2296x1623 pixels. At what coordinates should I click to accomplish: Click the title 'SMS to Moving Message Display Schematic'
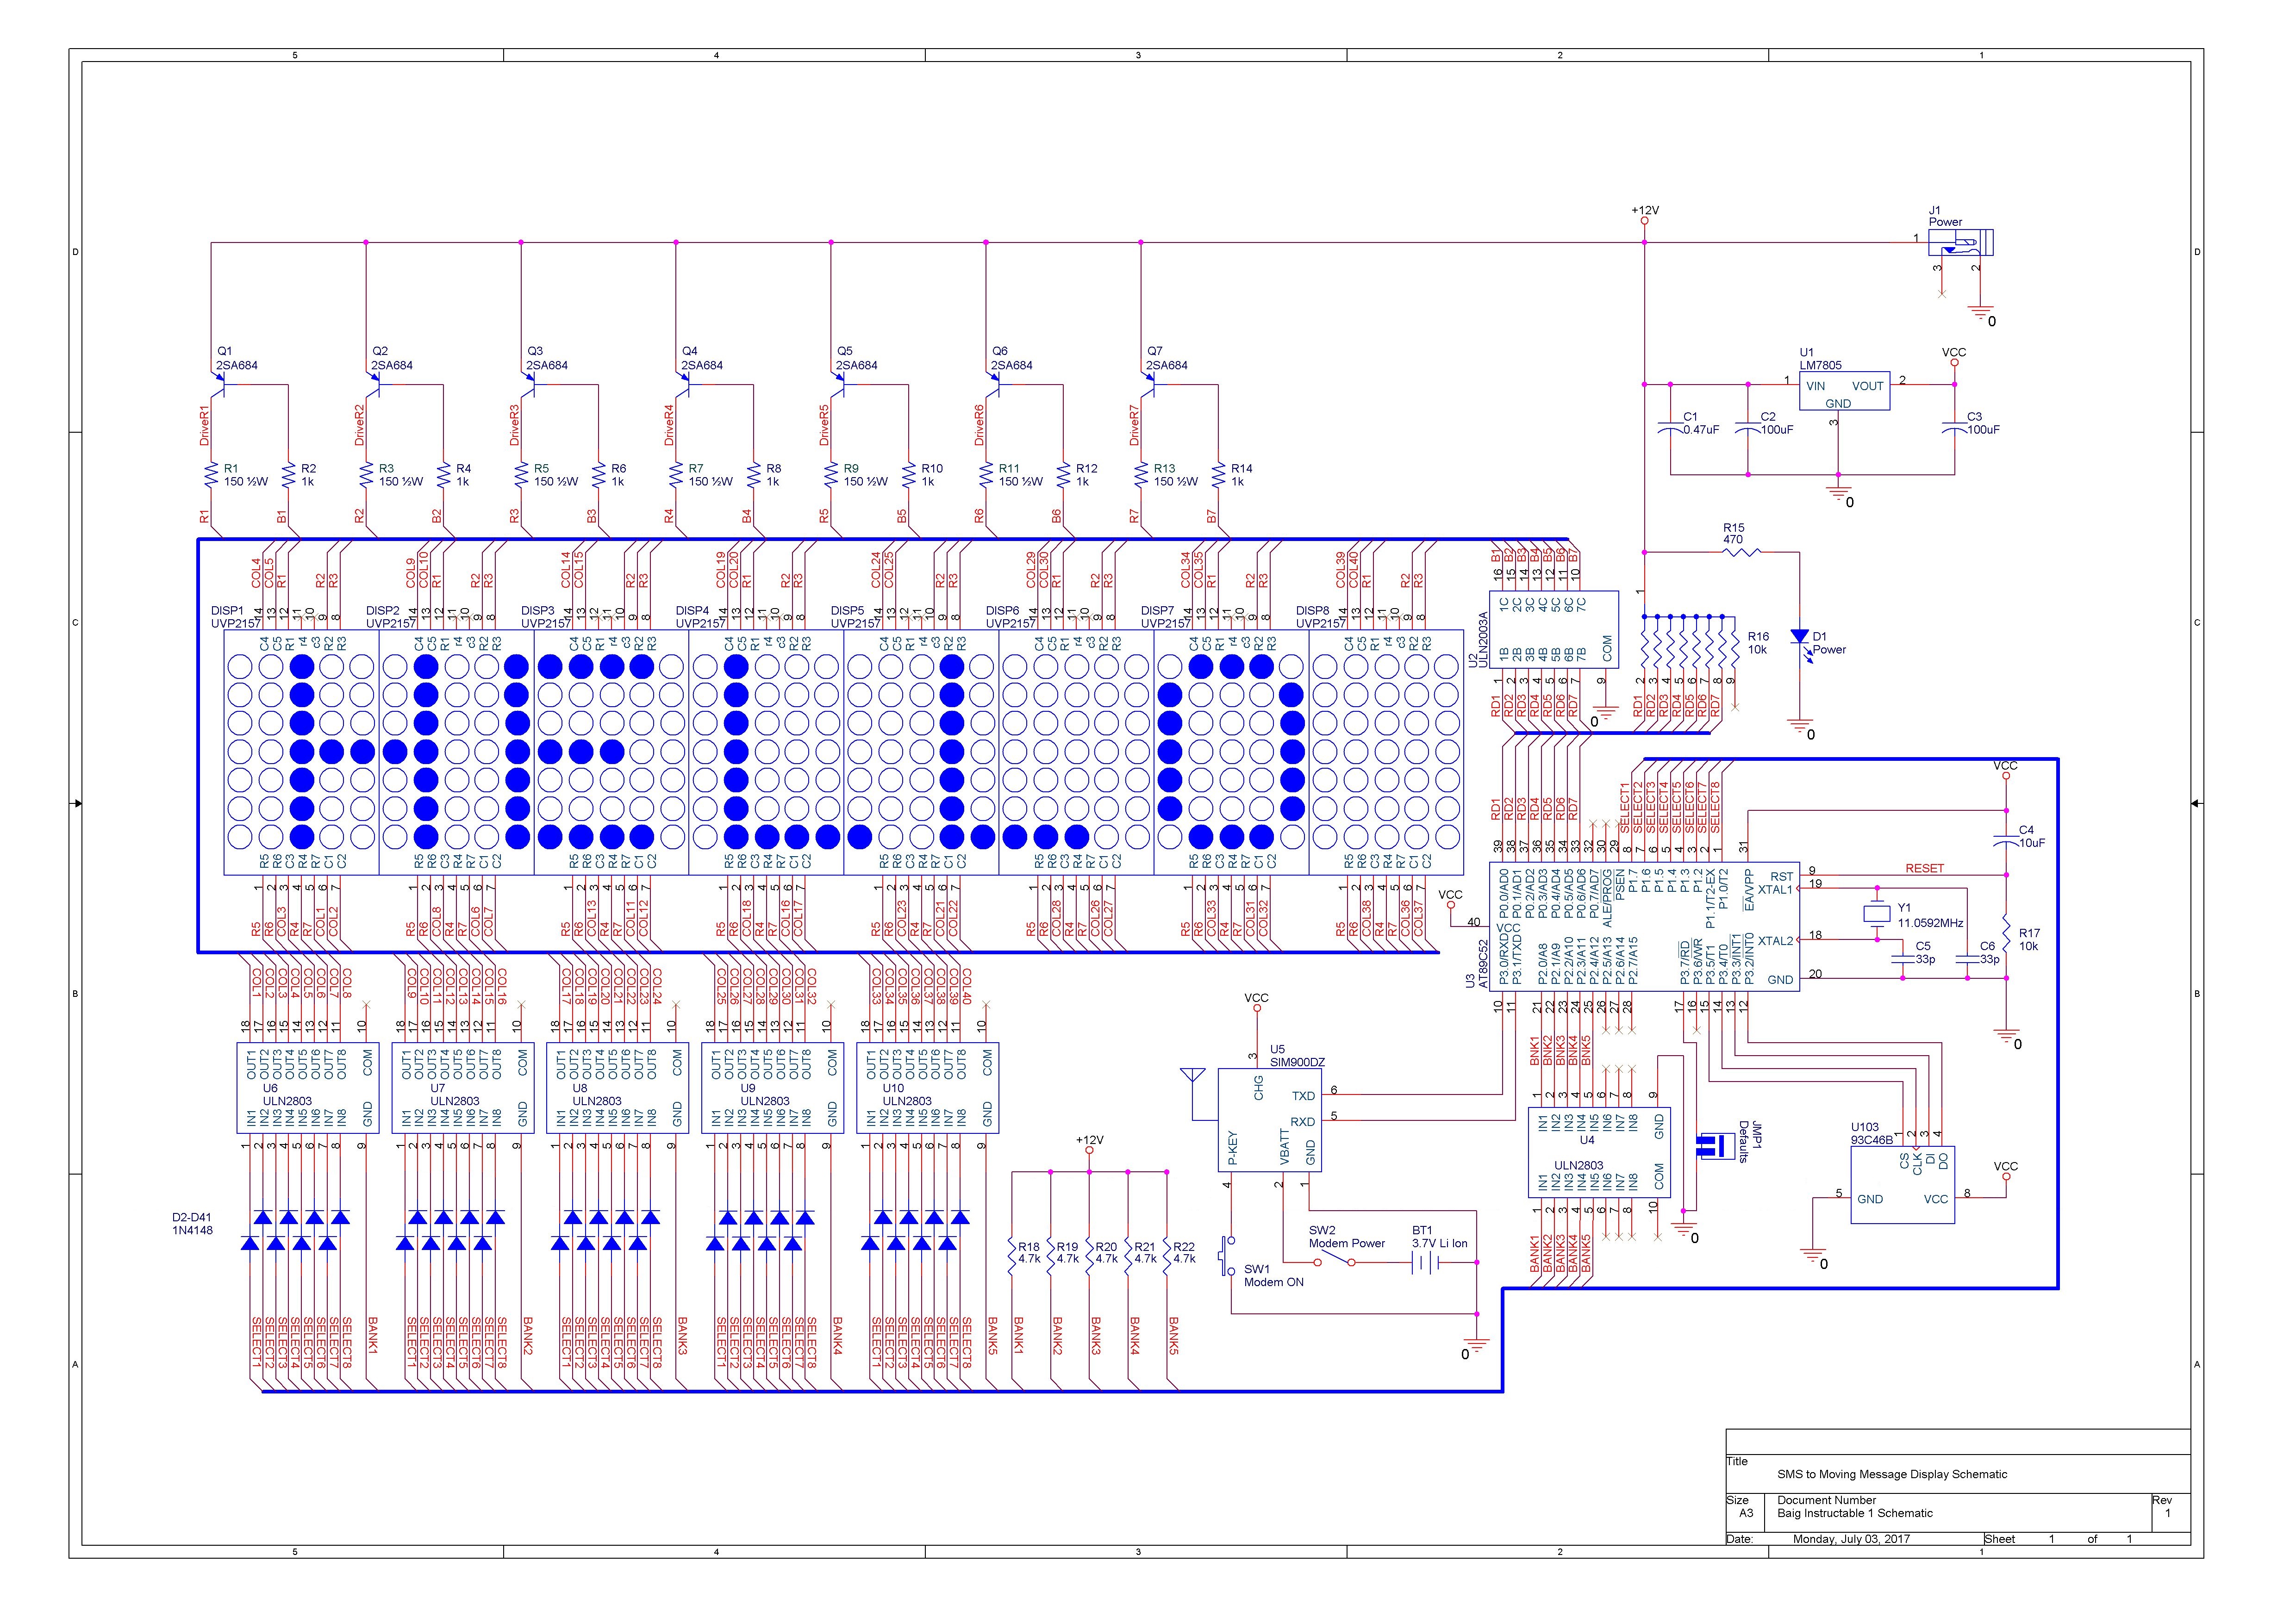pos(1892,1474)
